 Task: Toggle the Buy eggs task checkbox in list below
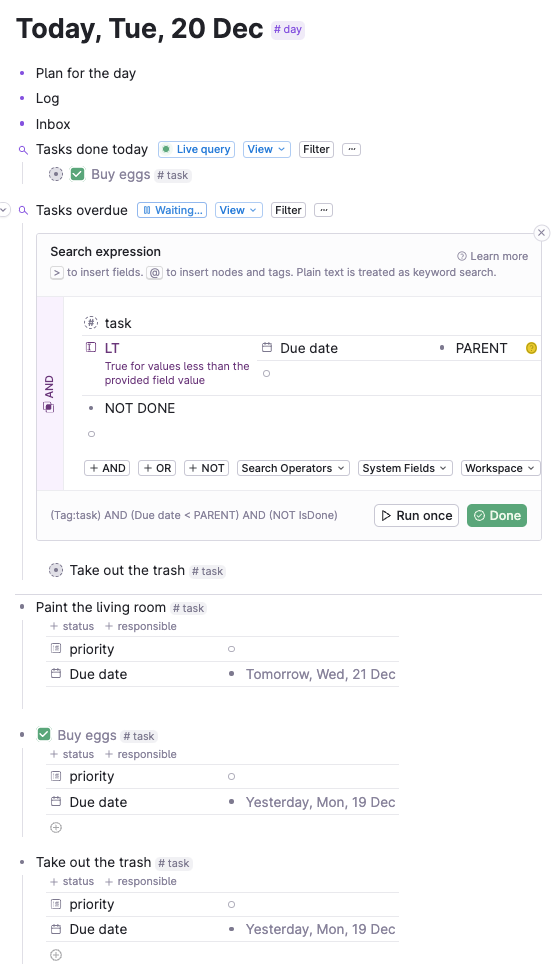tap(44, 735)
